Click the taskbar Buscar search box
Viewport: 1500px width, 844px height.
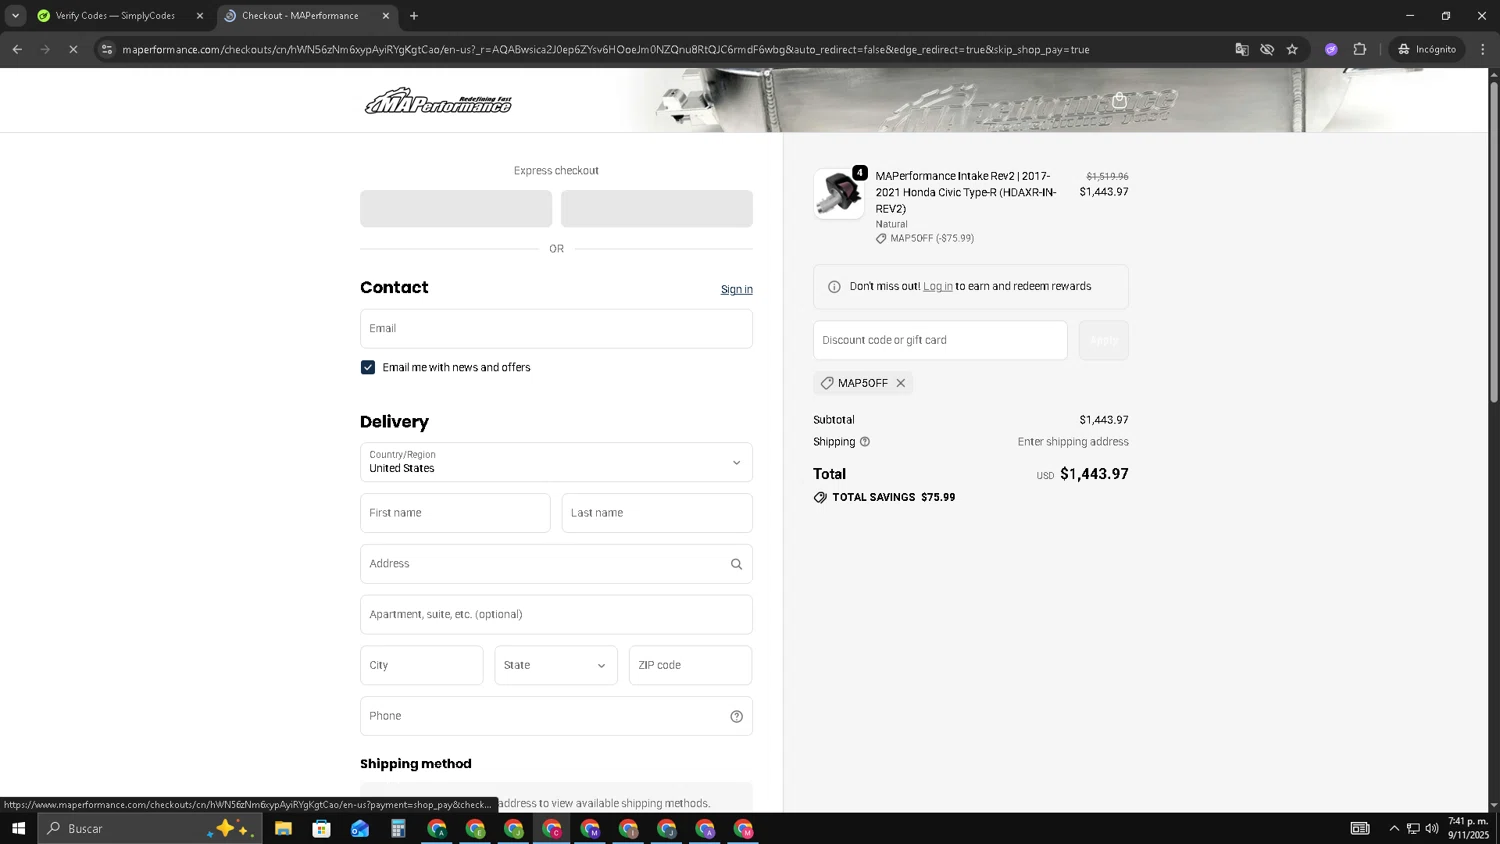[150, 828]
